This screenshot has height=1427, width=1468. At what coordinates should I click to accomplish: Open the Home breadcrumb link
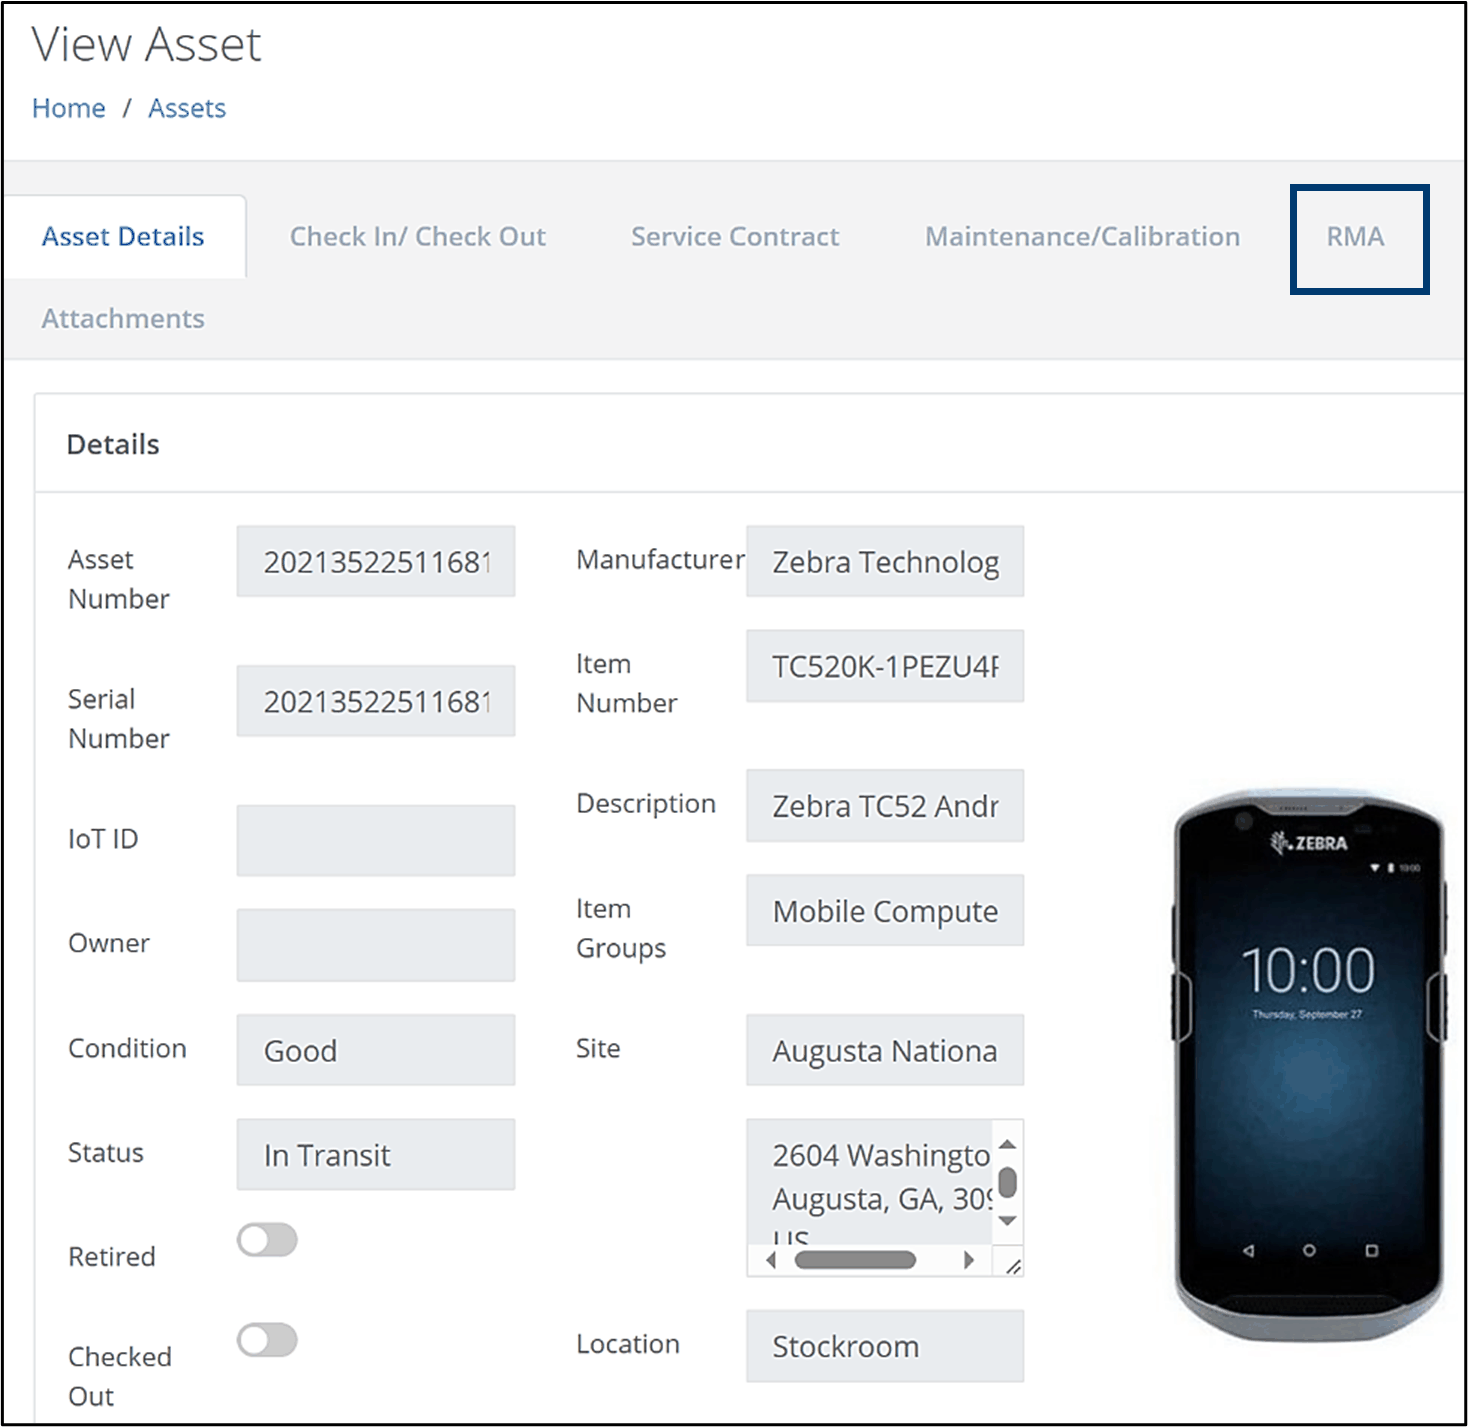pos(69,108)
